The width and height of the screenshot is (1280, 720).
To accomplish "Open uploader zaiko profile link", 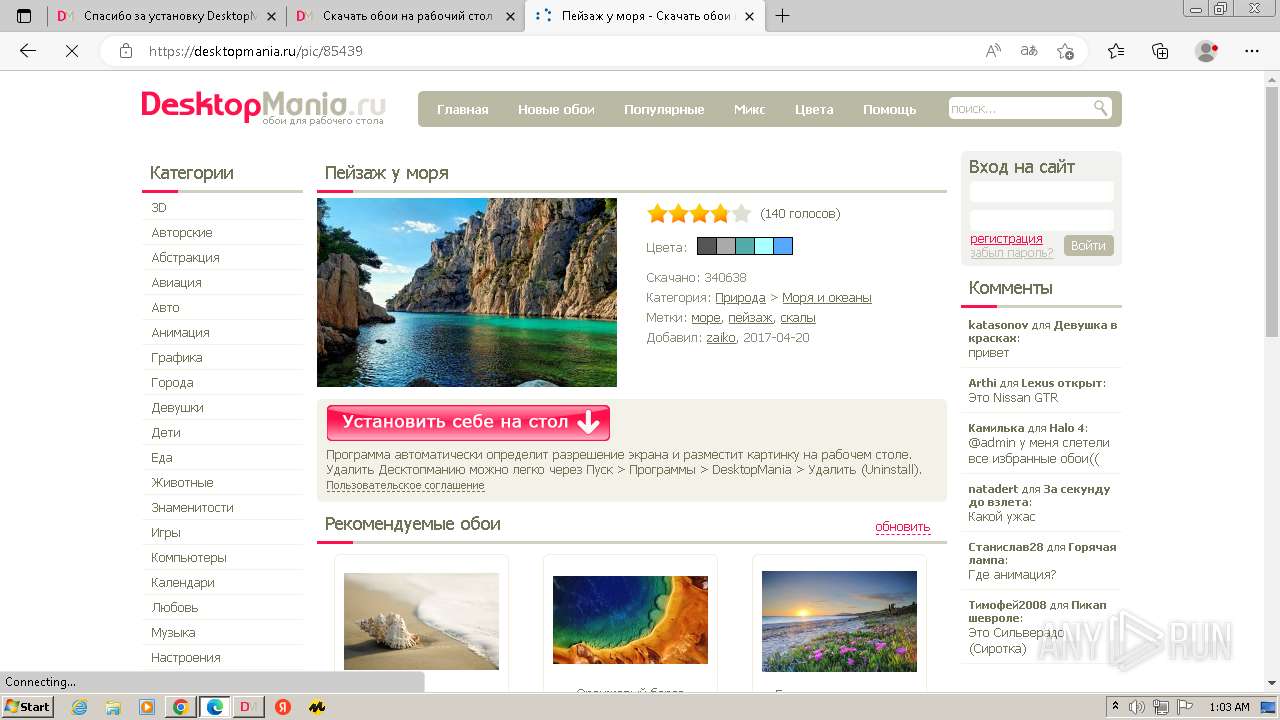I will click(721, 338).
